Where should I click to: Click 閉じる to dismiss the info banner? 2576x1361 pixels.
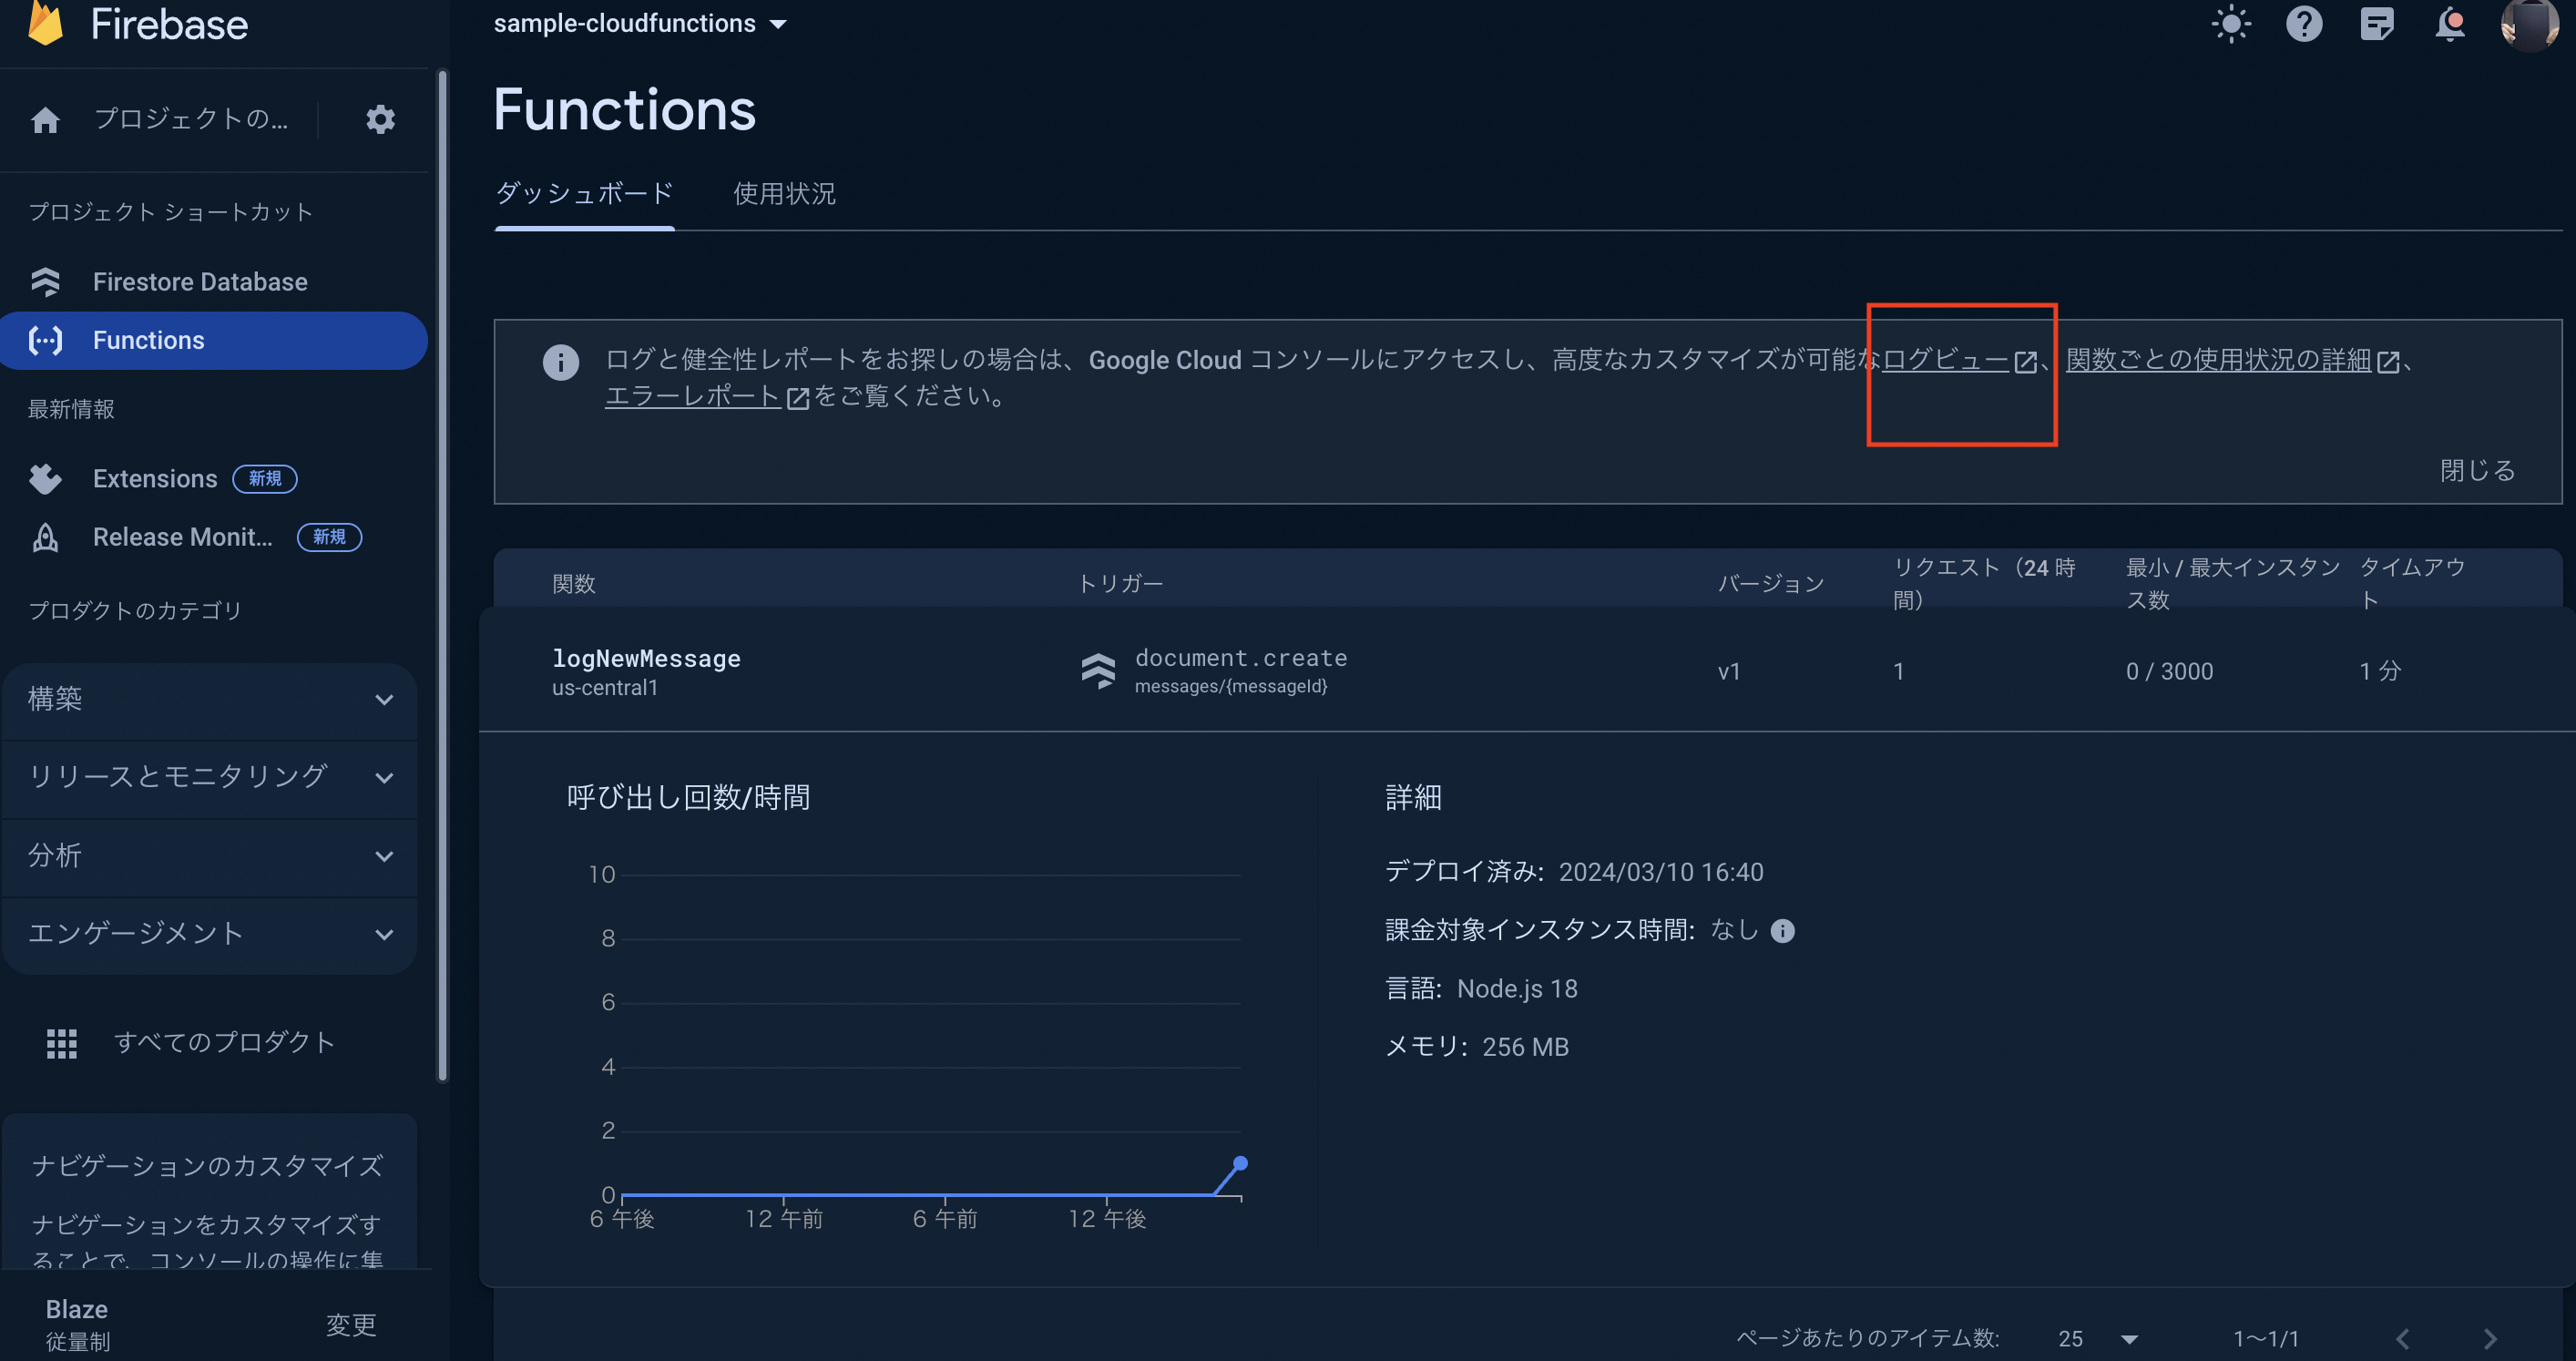tap(2477, 470)
